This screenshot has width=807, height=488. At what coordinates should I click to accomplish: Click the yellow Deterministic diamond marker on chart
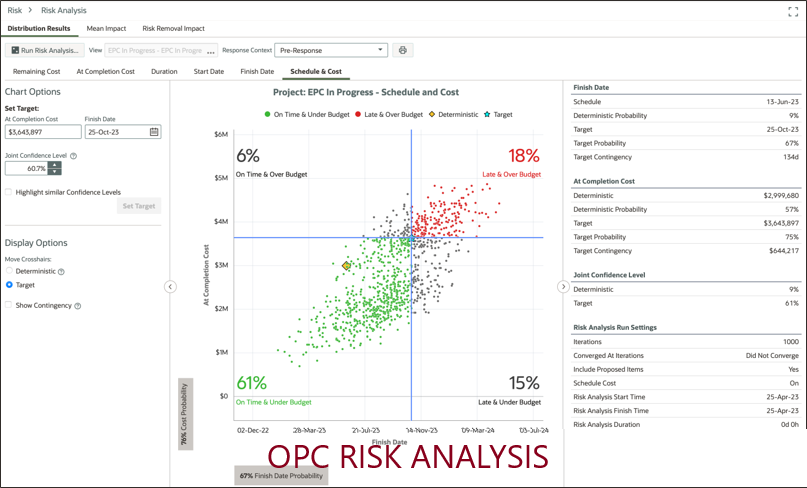coord(347,266)
